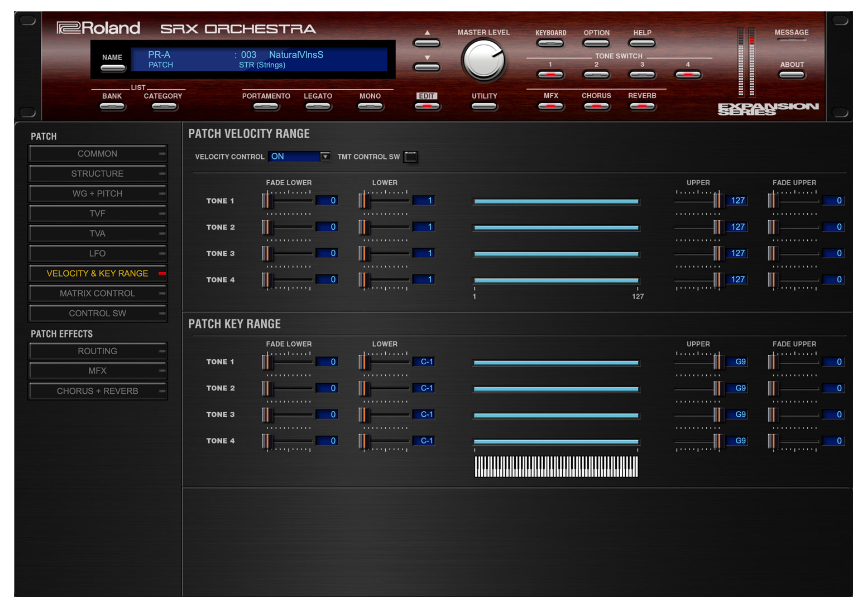The image size is (868, 616).
Task: Open the STRUCTURE patch tab
Action: tap(97, 174)
